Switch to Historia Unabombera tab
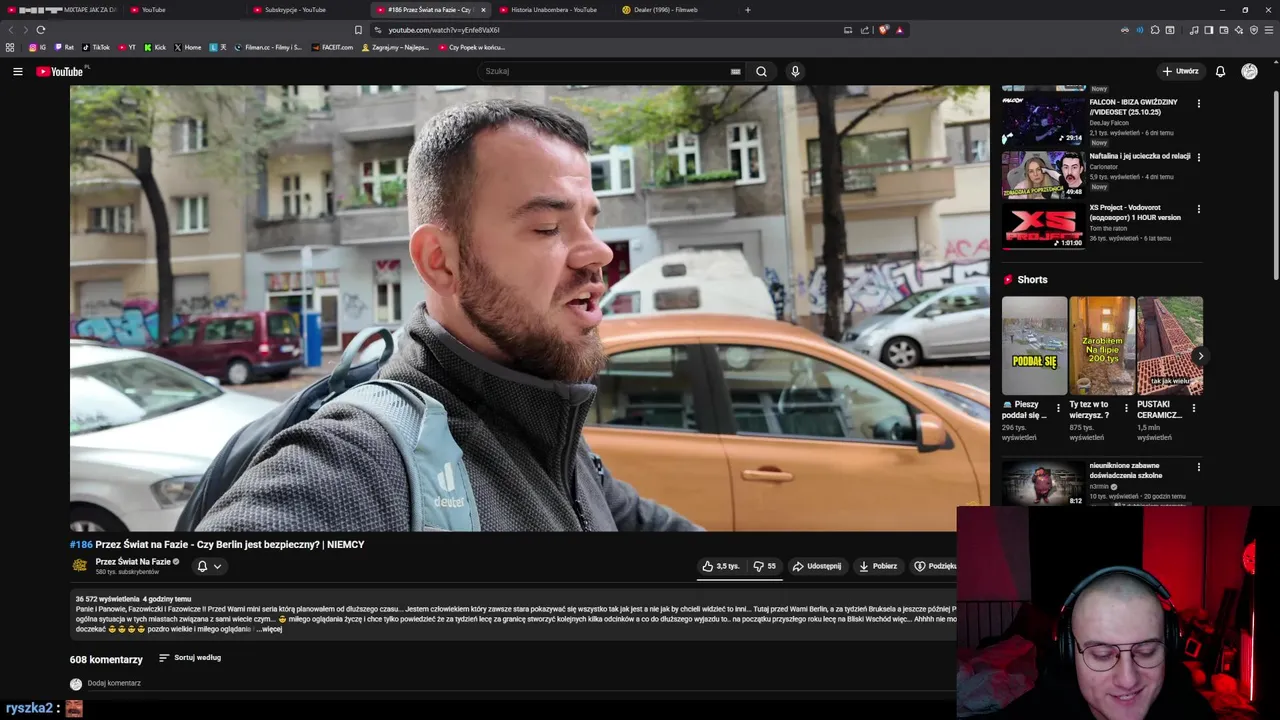 click(553, 10)
